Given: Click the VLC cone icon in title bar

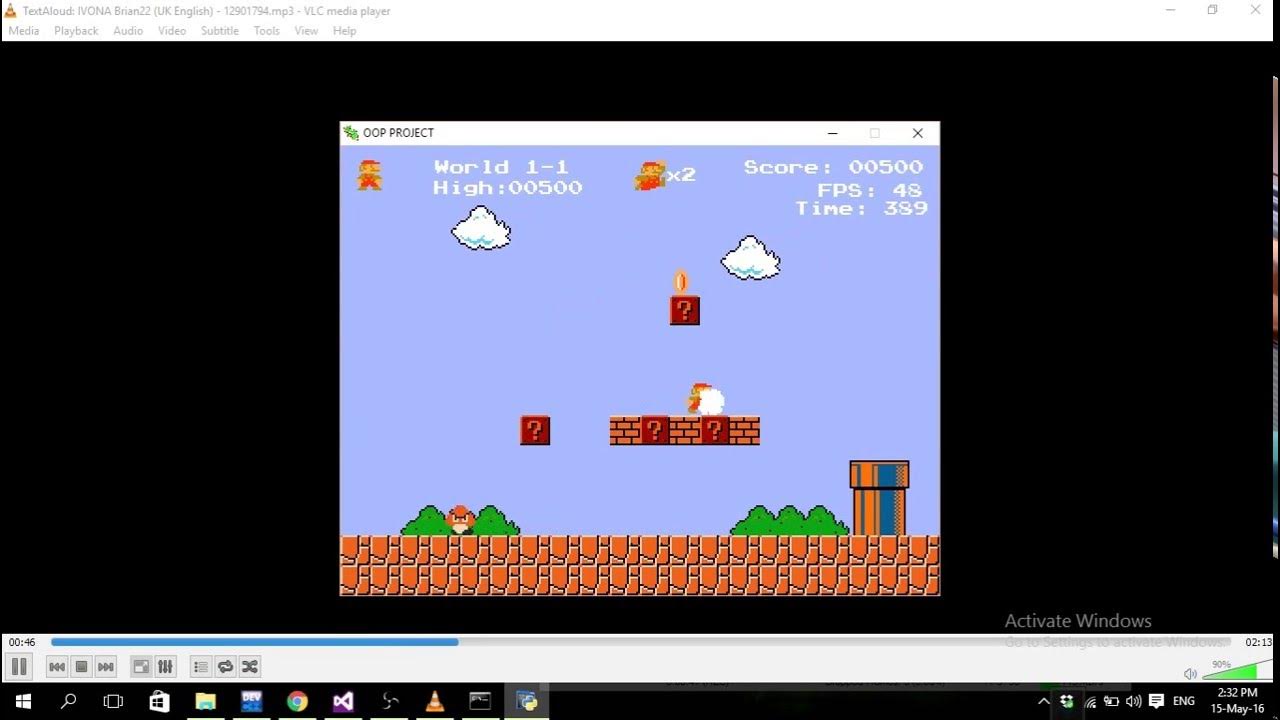Looking at the screenshot, I should coord(11,11).
